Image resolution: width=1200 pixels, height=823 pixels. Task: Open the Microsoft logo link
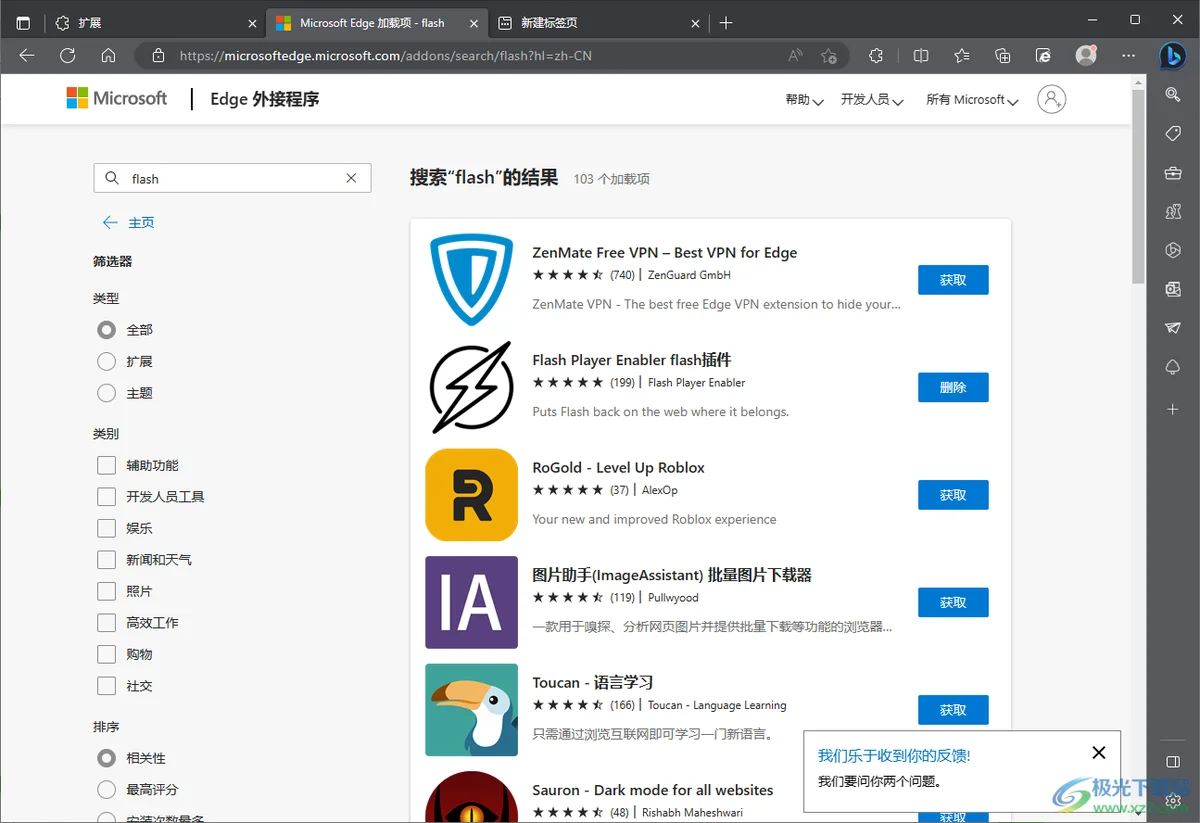(117, 98)
